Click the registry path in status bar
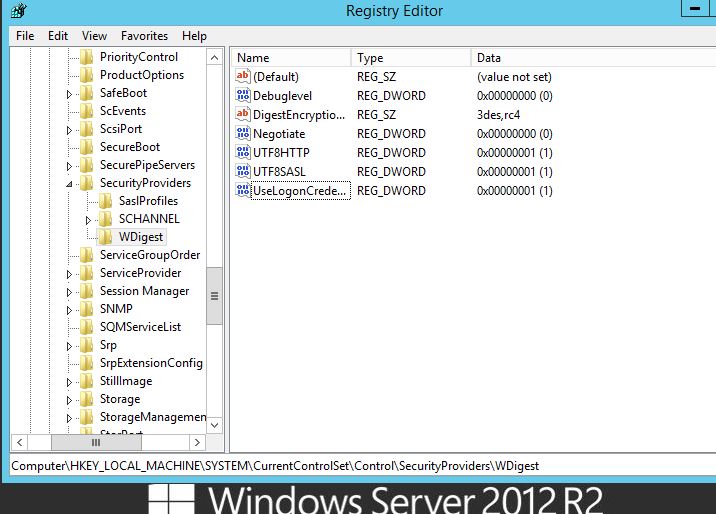The image size is (716, 514). coord(275,466)
